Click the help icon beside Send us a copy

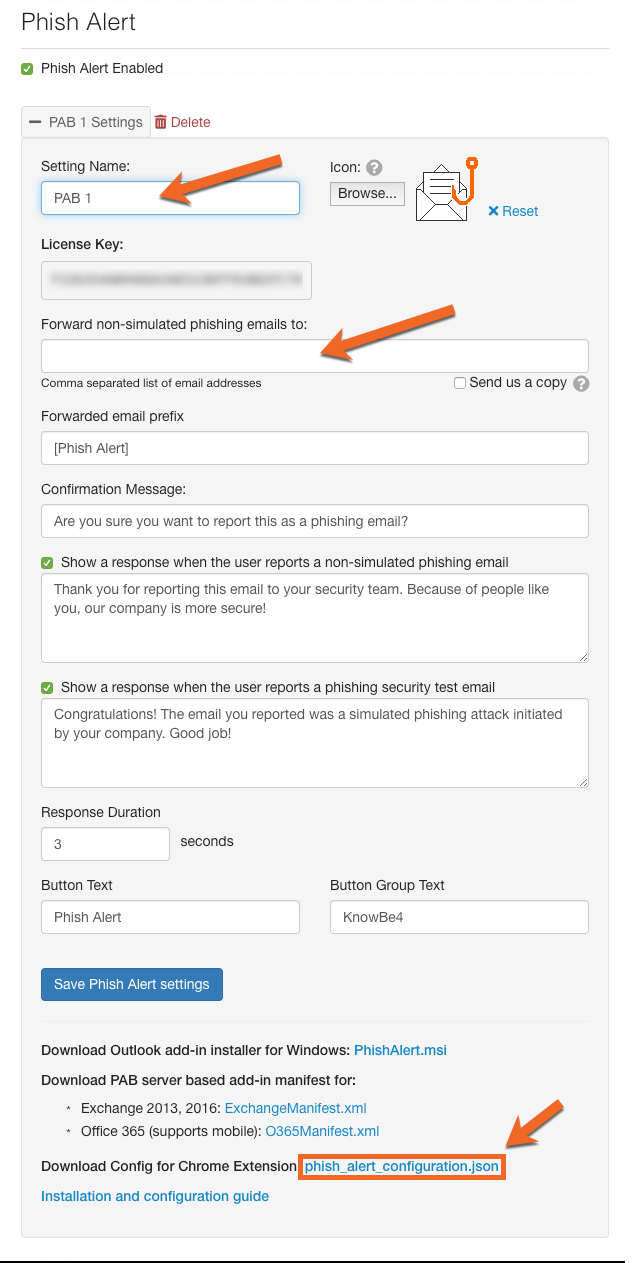pyautogui.click(x=581, y=383)
